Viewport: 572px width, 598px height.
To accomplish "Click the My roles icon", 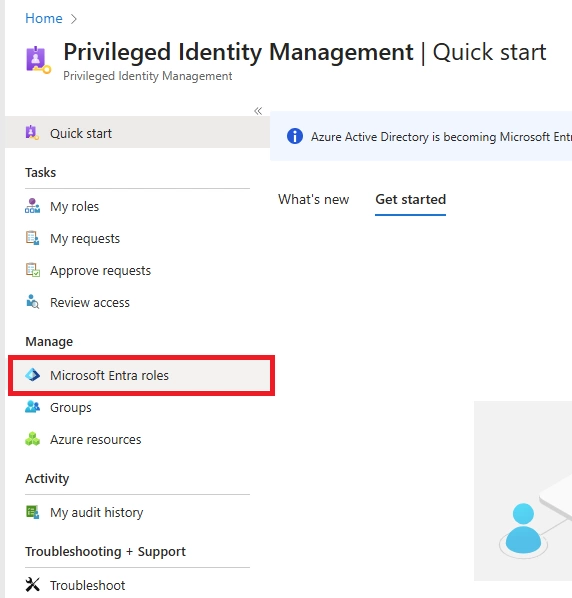I will [32, 206].
